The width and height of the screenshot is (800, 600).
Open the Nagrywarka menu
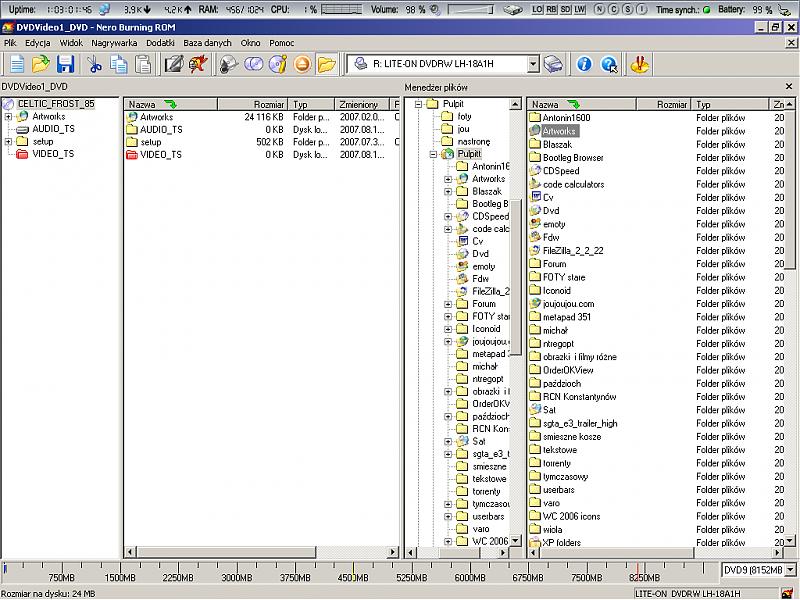[114, 43]
